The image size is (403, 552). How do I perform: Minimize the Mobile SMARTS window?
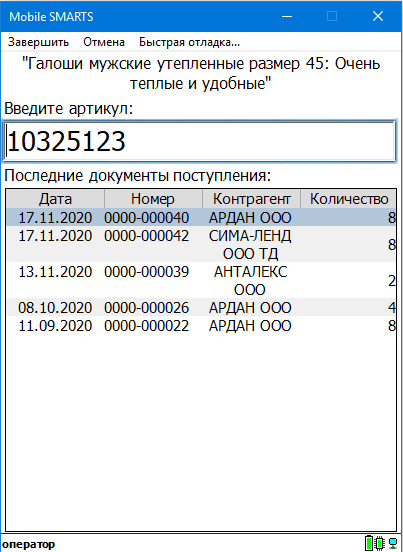[x=287, y=16]
